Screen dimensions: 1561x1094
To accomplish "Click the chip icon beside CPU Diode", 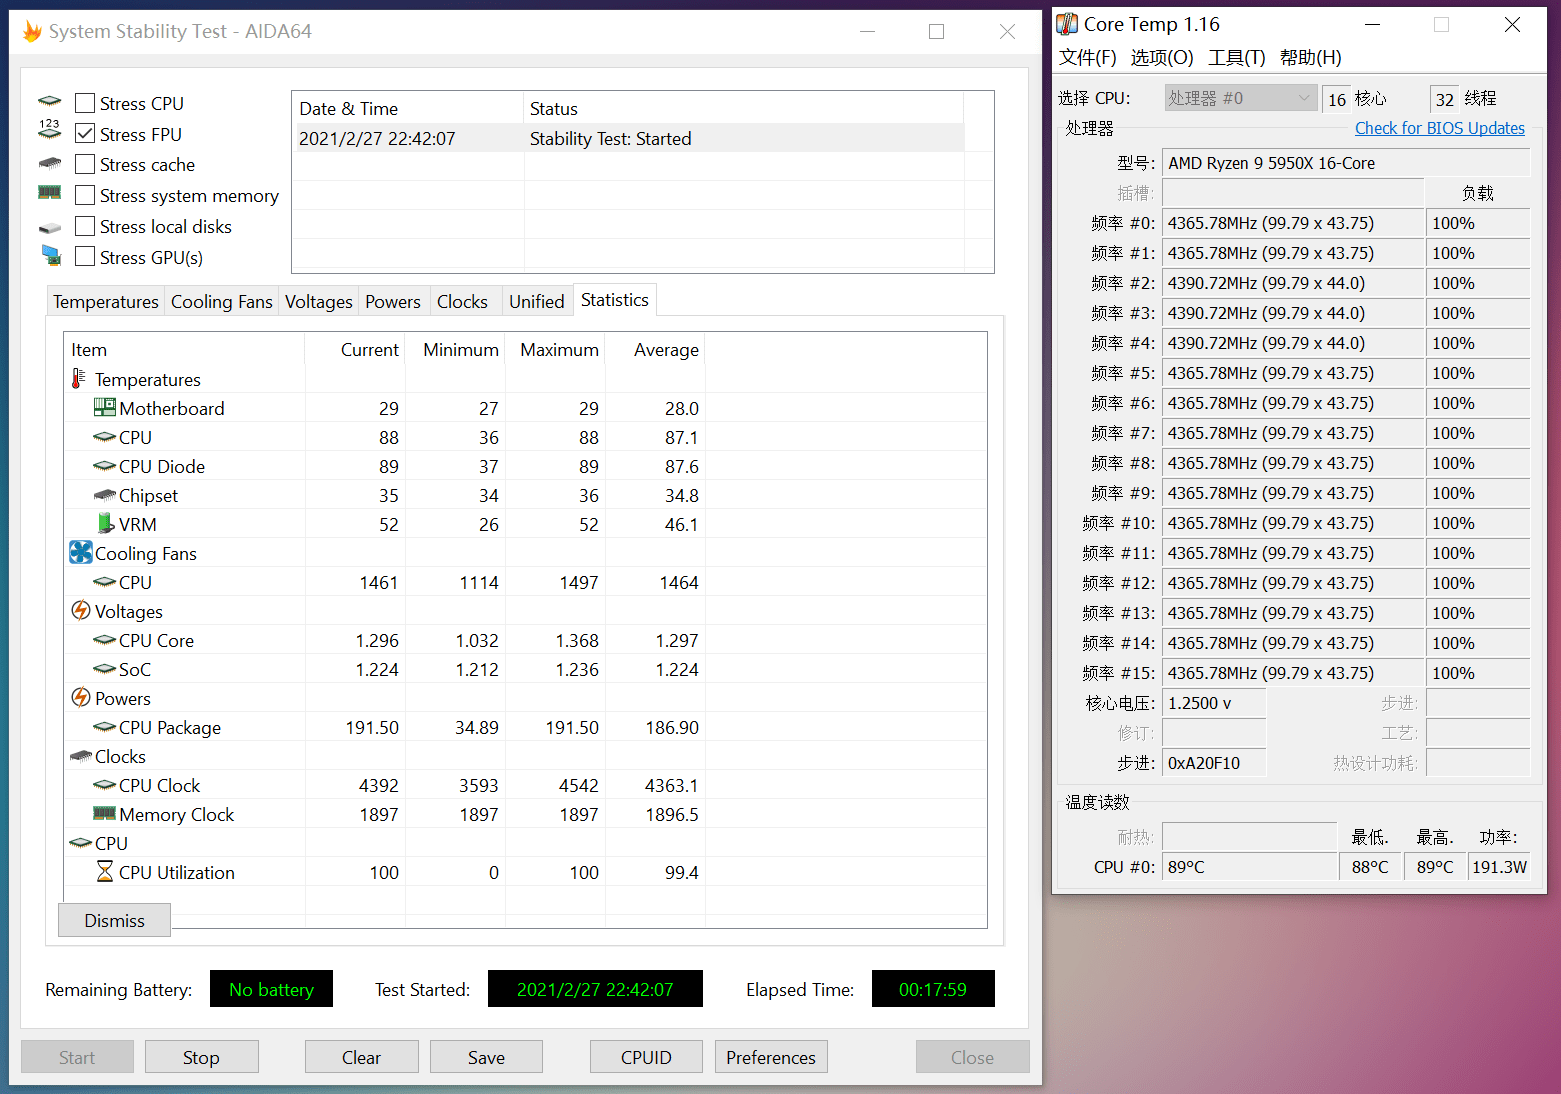I will (x=104, y=466).
